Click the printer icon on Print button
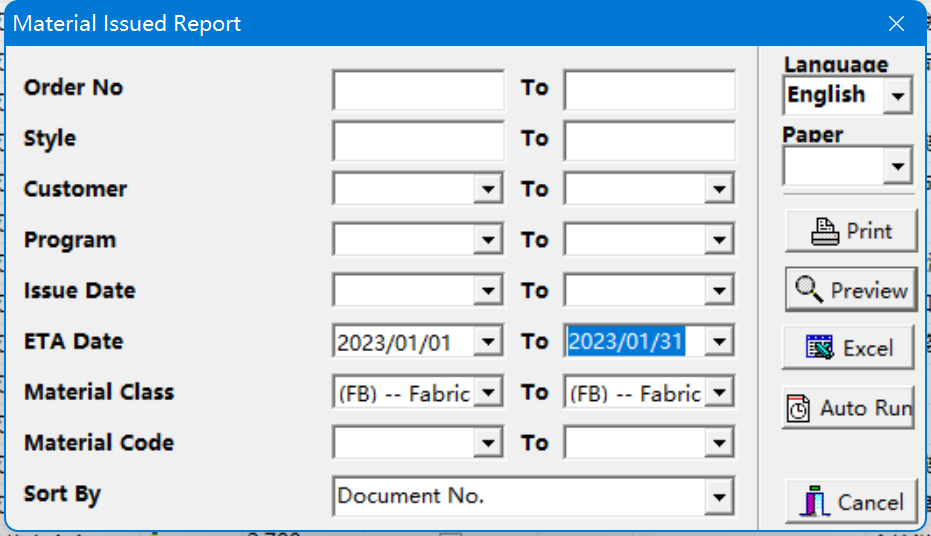931x536 pixels. pyautogui.click(x=825, y=231)
